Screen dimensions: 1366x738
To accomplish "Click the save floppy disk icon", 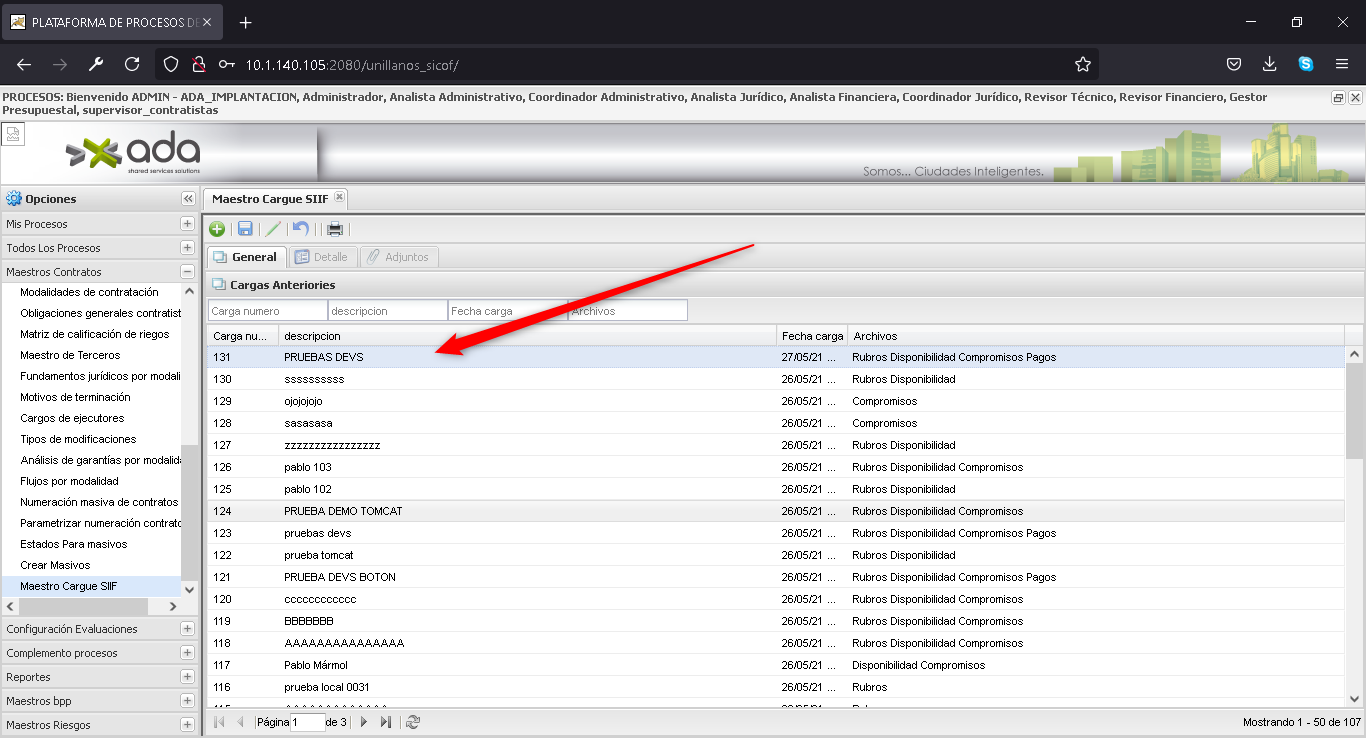I will (x=245, y=229).
